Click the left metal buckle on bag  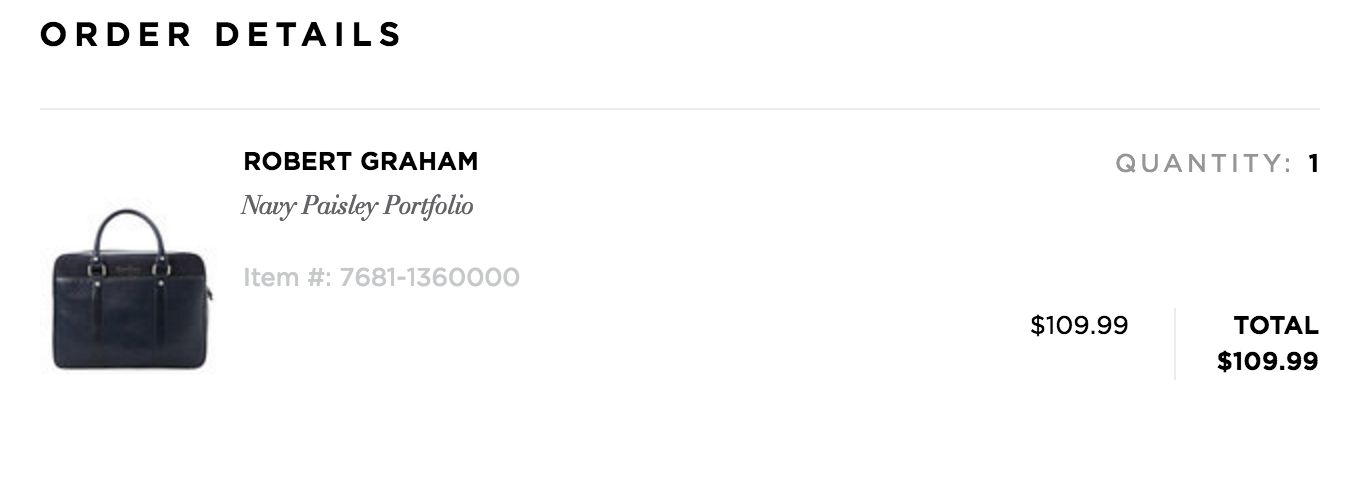click(x=97, y=268)
